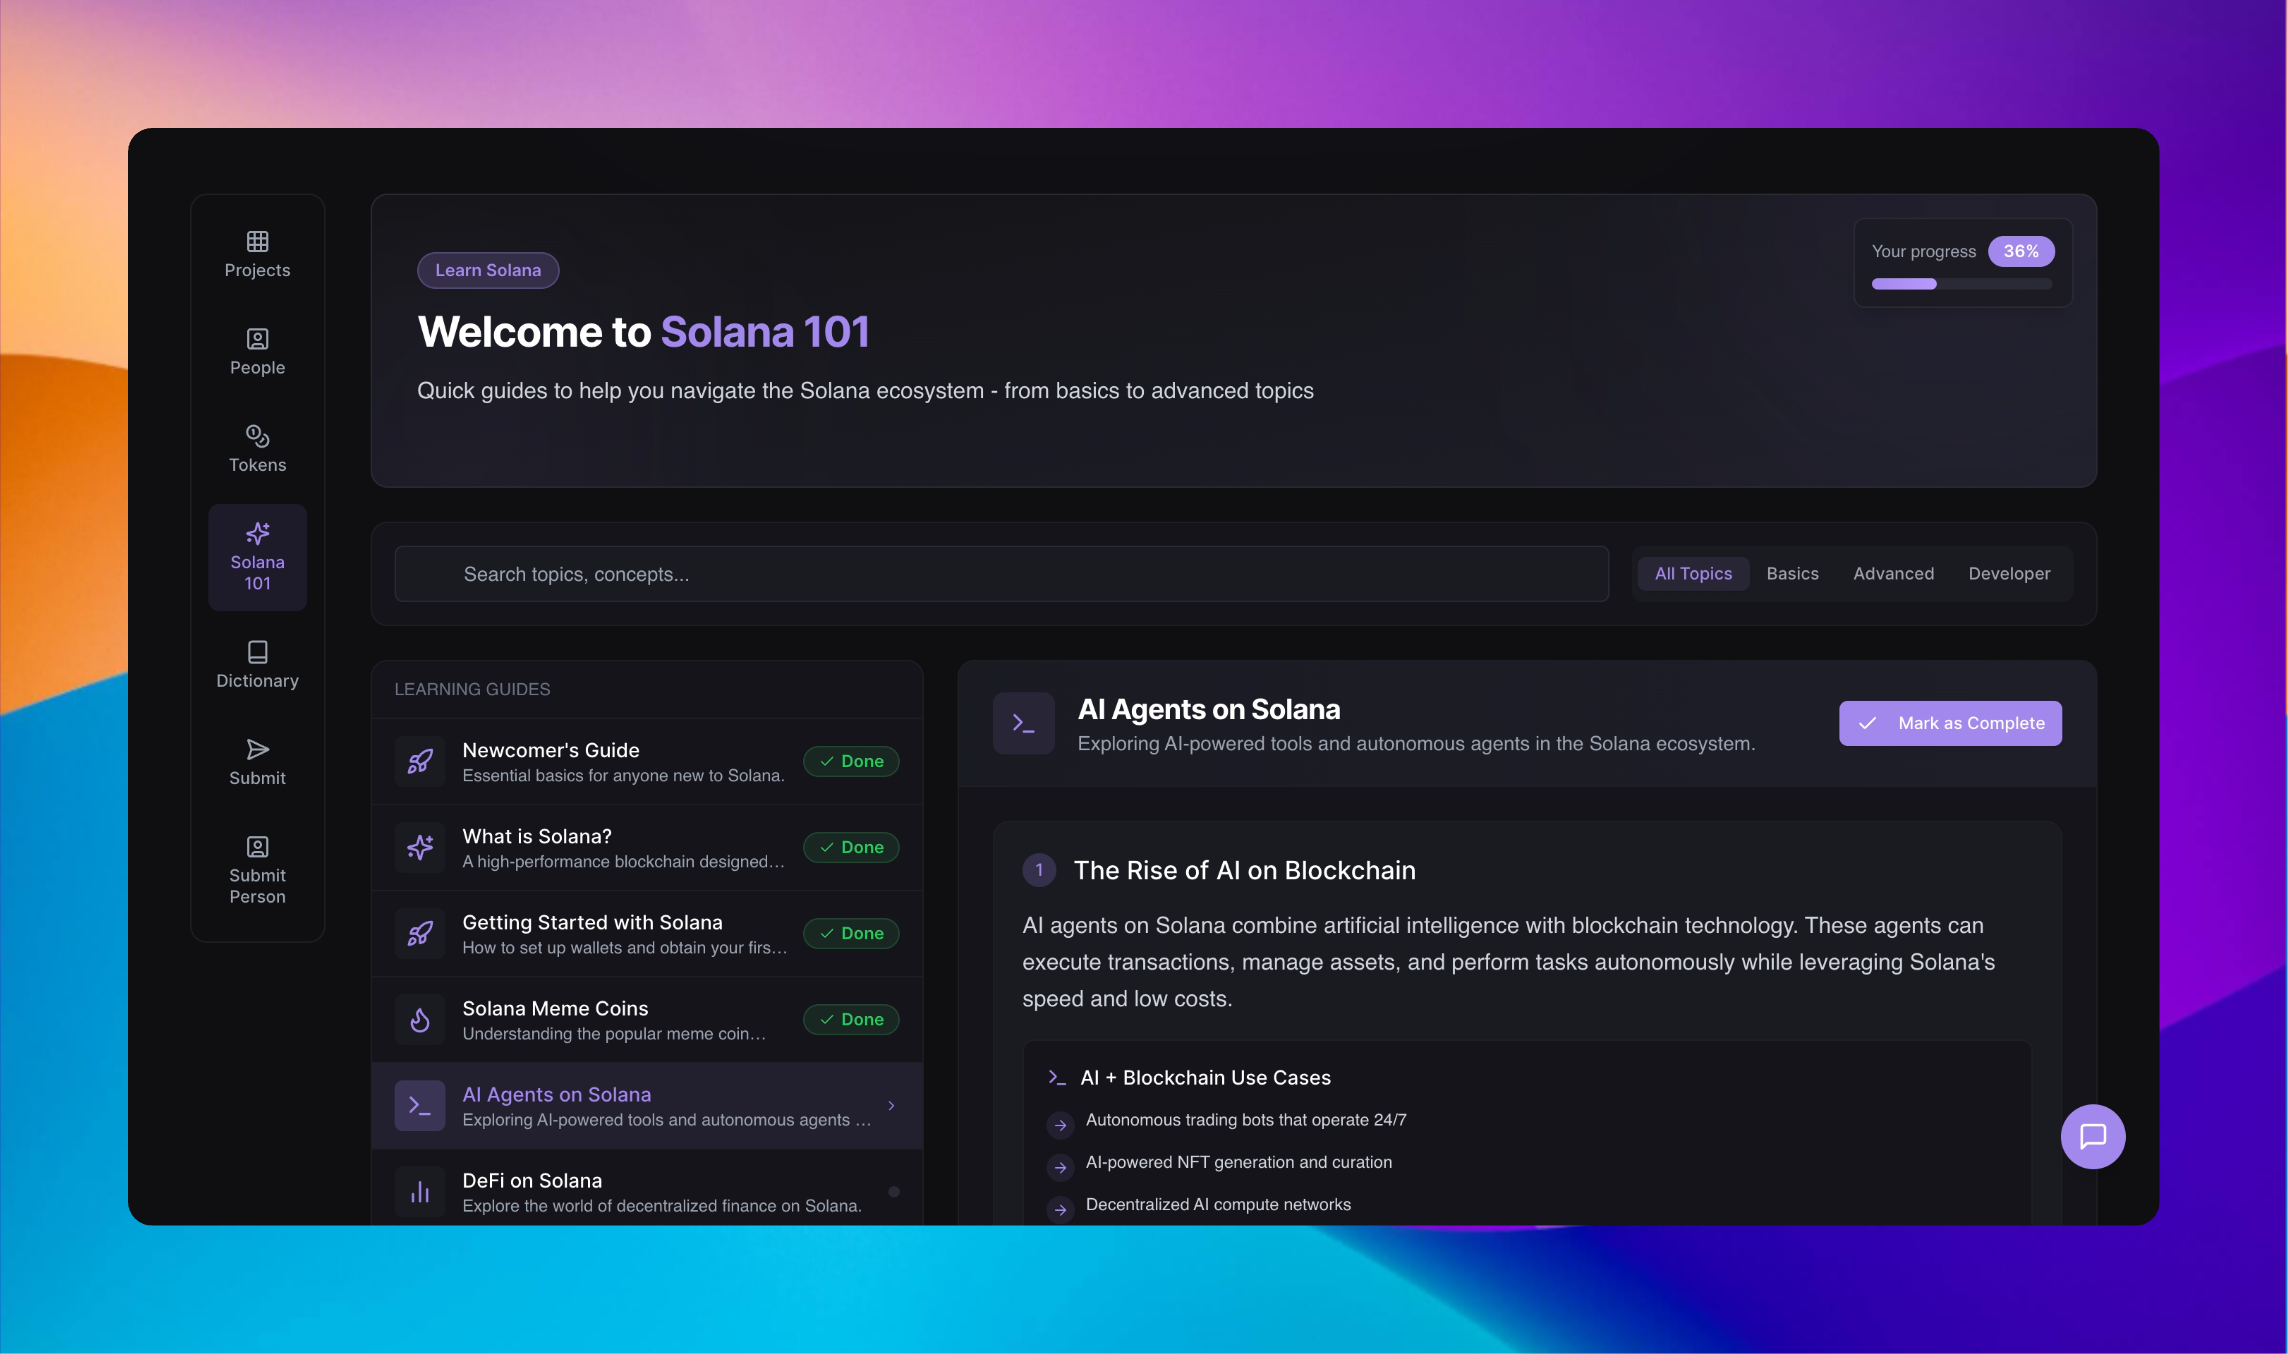Open the chat bubble floating button
2288x1354 pixels.
tap(2093, 1136)
